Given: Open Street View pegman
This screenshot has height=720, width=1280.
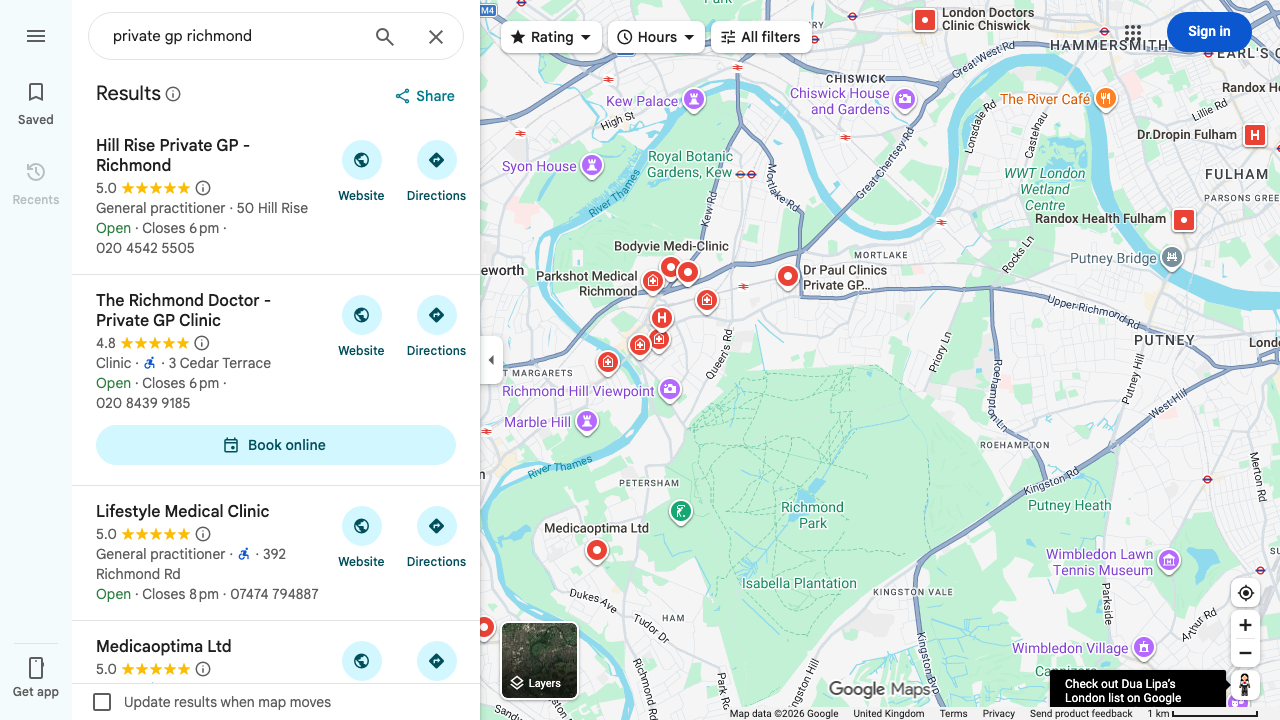Looking at the screenshot, I should click(1245, 685).
